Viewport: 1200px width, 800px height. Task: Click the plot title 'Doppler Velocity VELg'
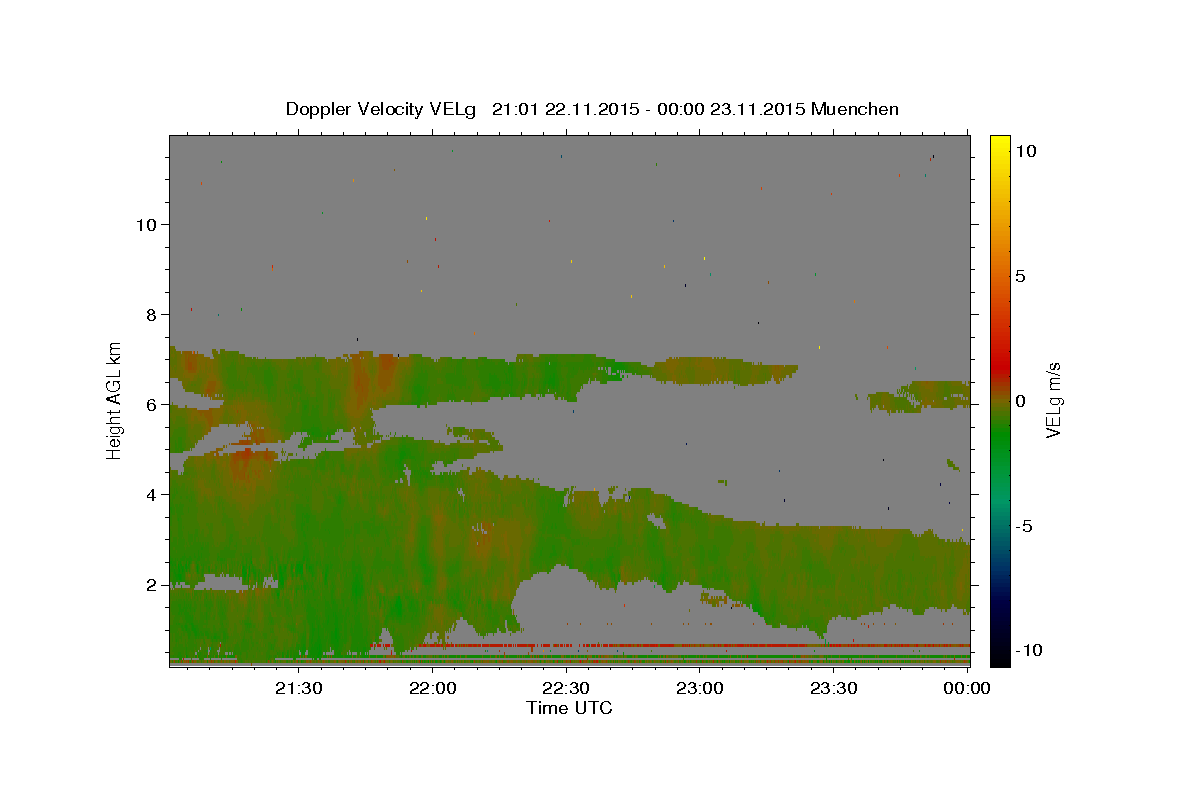[x=382, y=109]
